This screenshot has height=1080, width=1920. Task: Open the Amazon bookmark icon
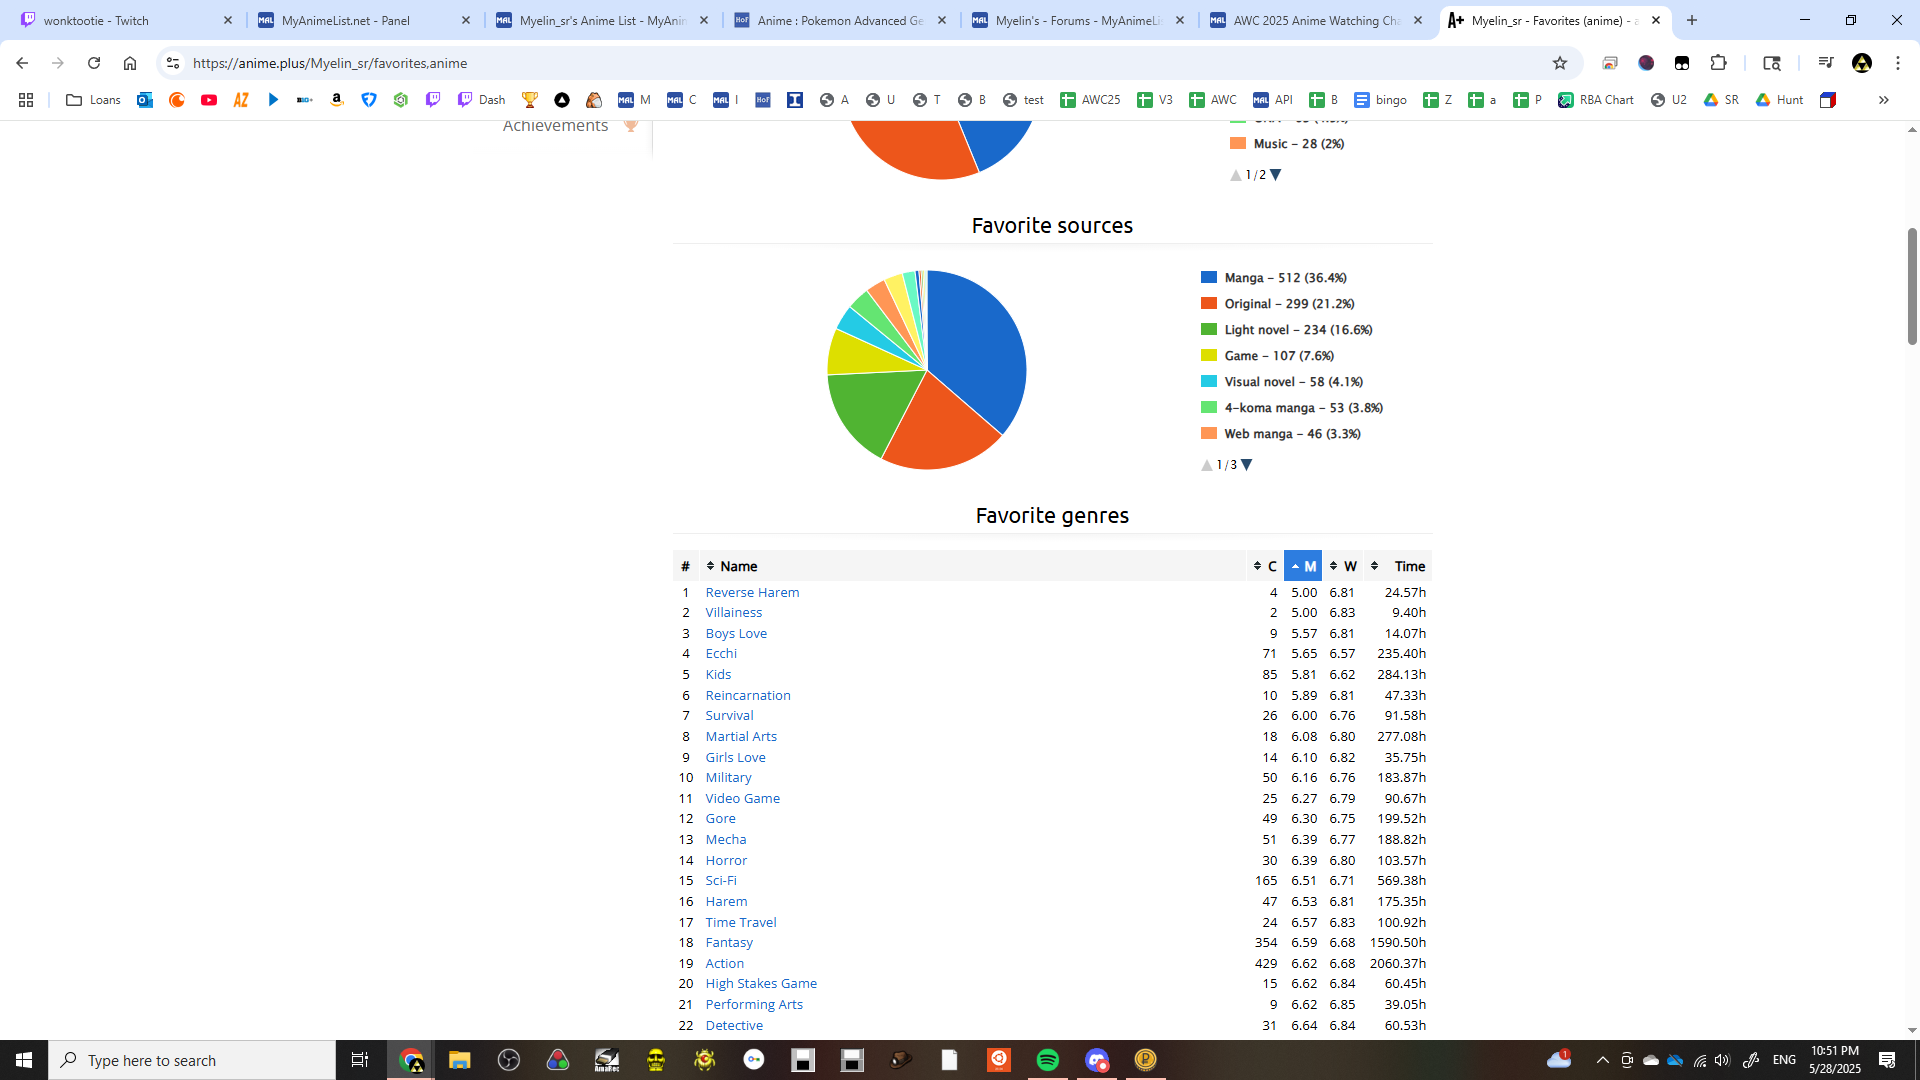[337, 100]
